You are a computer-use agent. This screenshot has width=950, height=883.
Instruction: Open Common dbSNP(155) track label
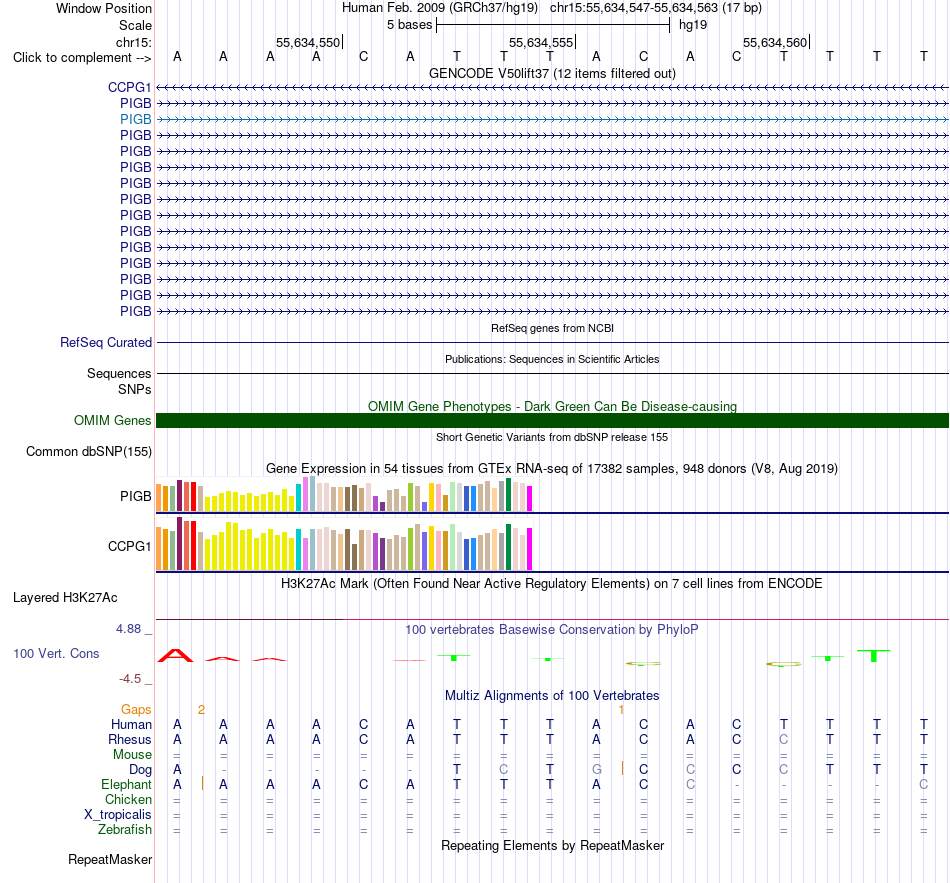coord(88,451)
